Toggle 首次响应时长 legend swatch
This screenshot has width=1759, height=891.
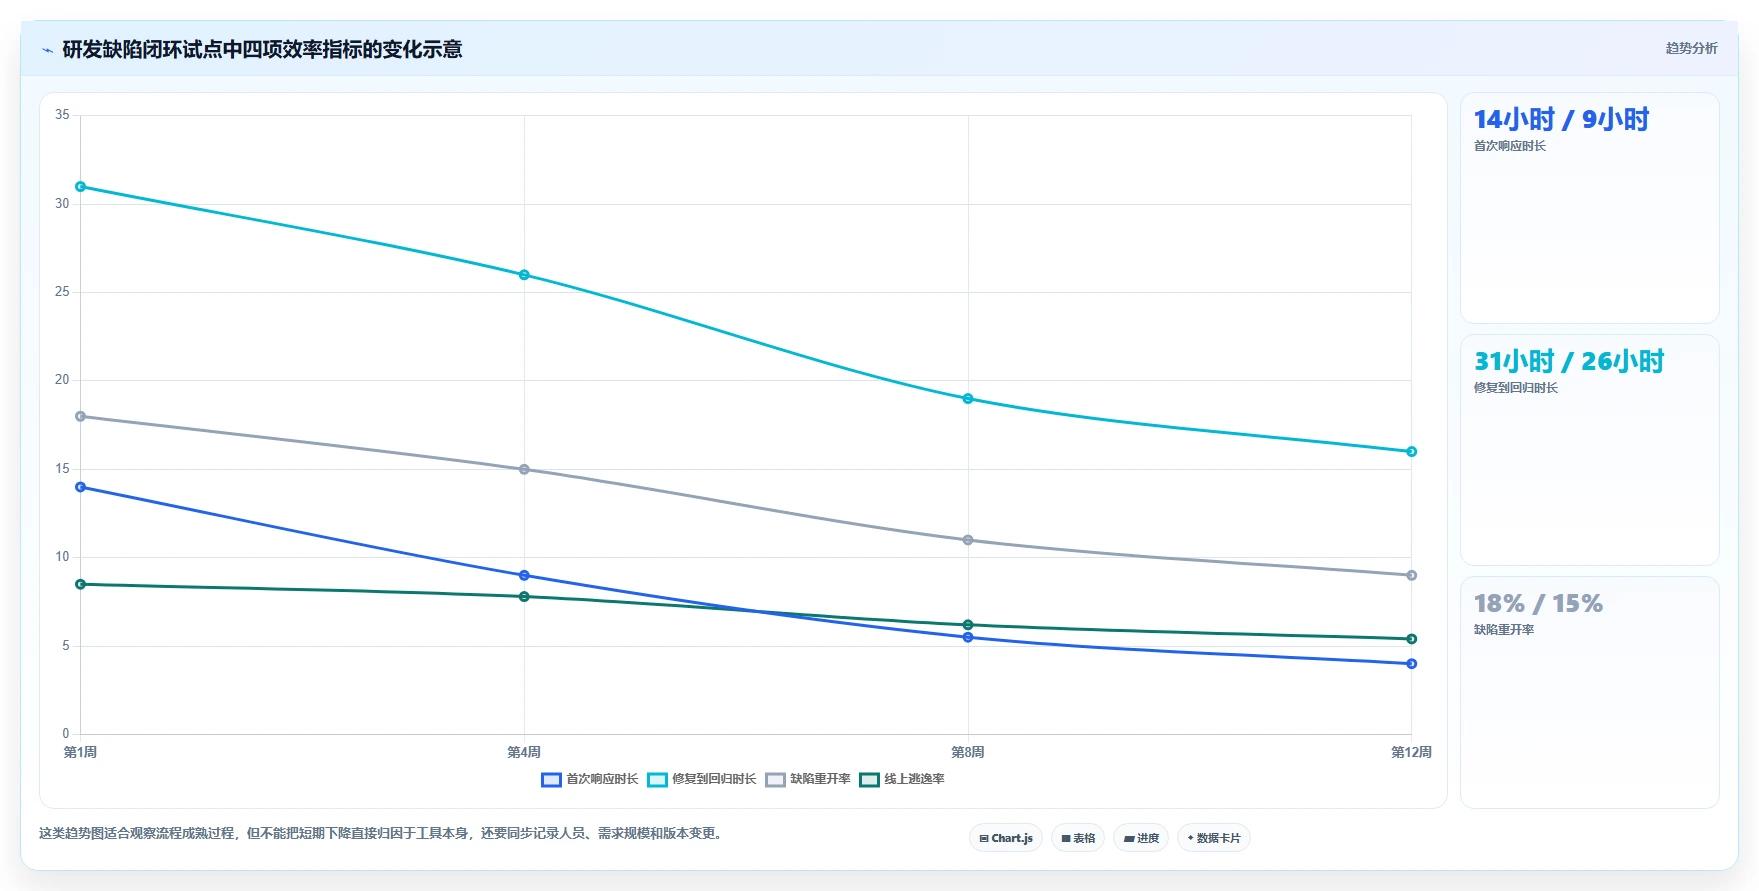pyautogui.click(x=551, y=780)
